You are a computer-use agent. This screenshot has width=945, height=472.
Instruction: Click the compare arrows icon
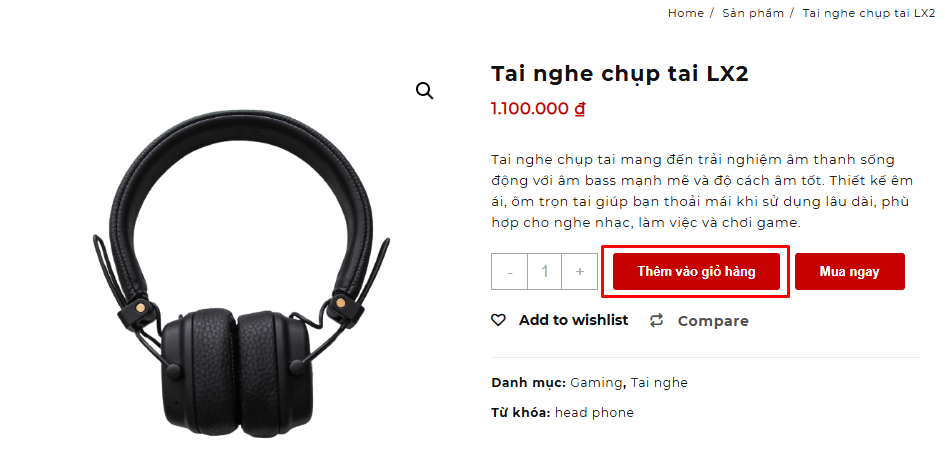656,321
